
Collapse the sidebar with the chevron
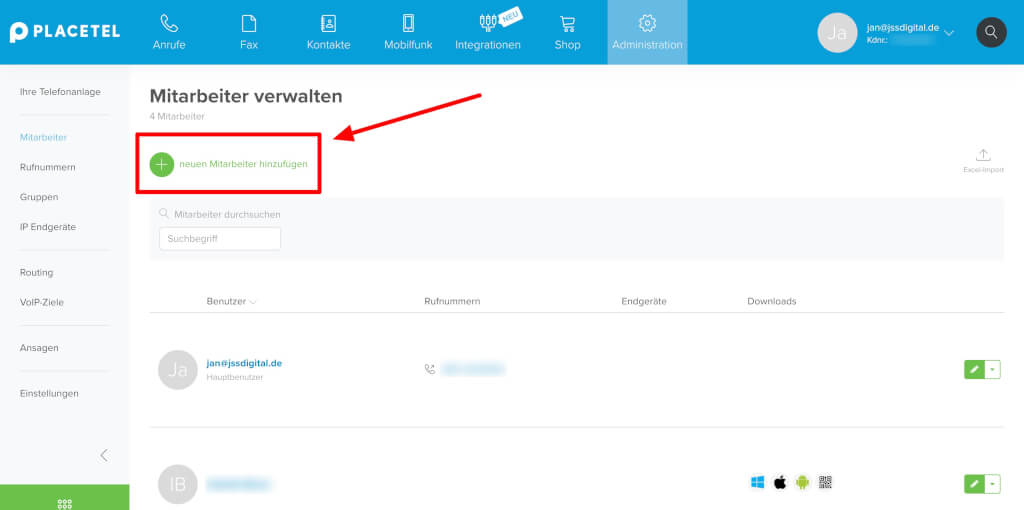[x=104, y=455]
